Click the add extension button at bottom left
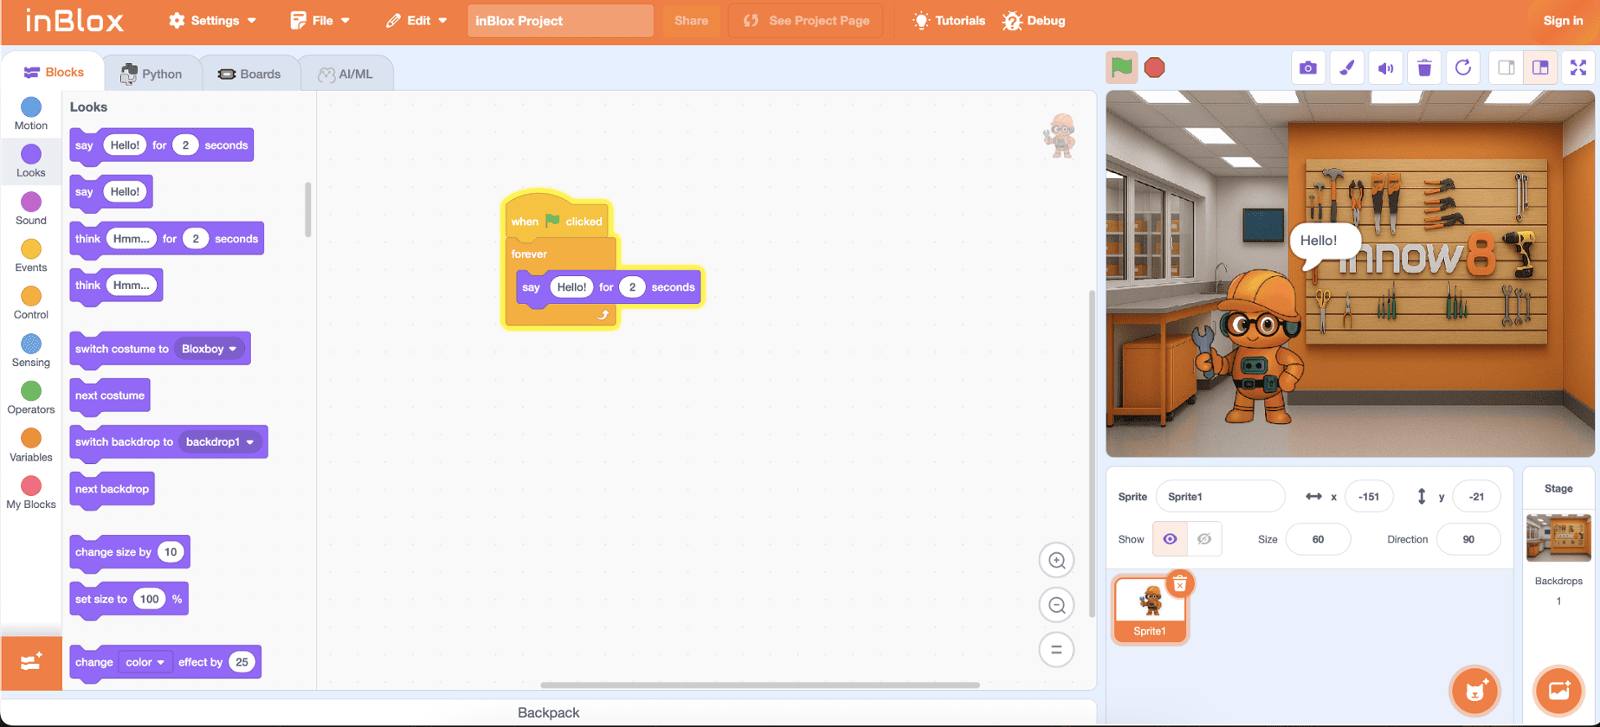1600x727 pixels. point(31,662)
